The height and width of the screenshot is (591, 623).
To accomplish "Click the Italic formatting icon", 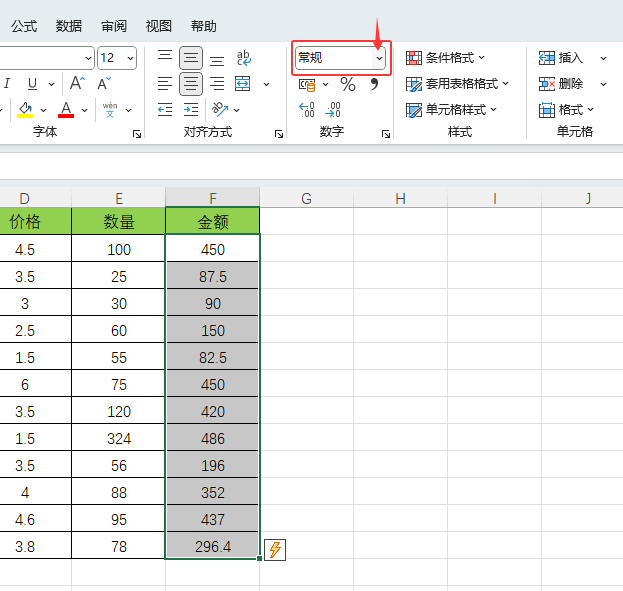I will (7, 83).
